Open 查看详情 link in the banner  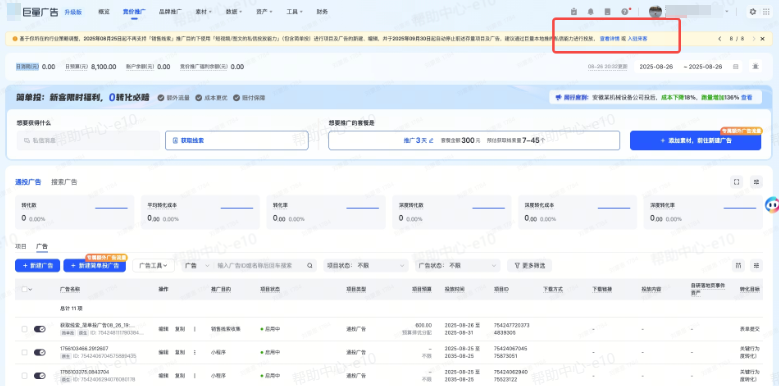(x=609, y=38)
